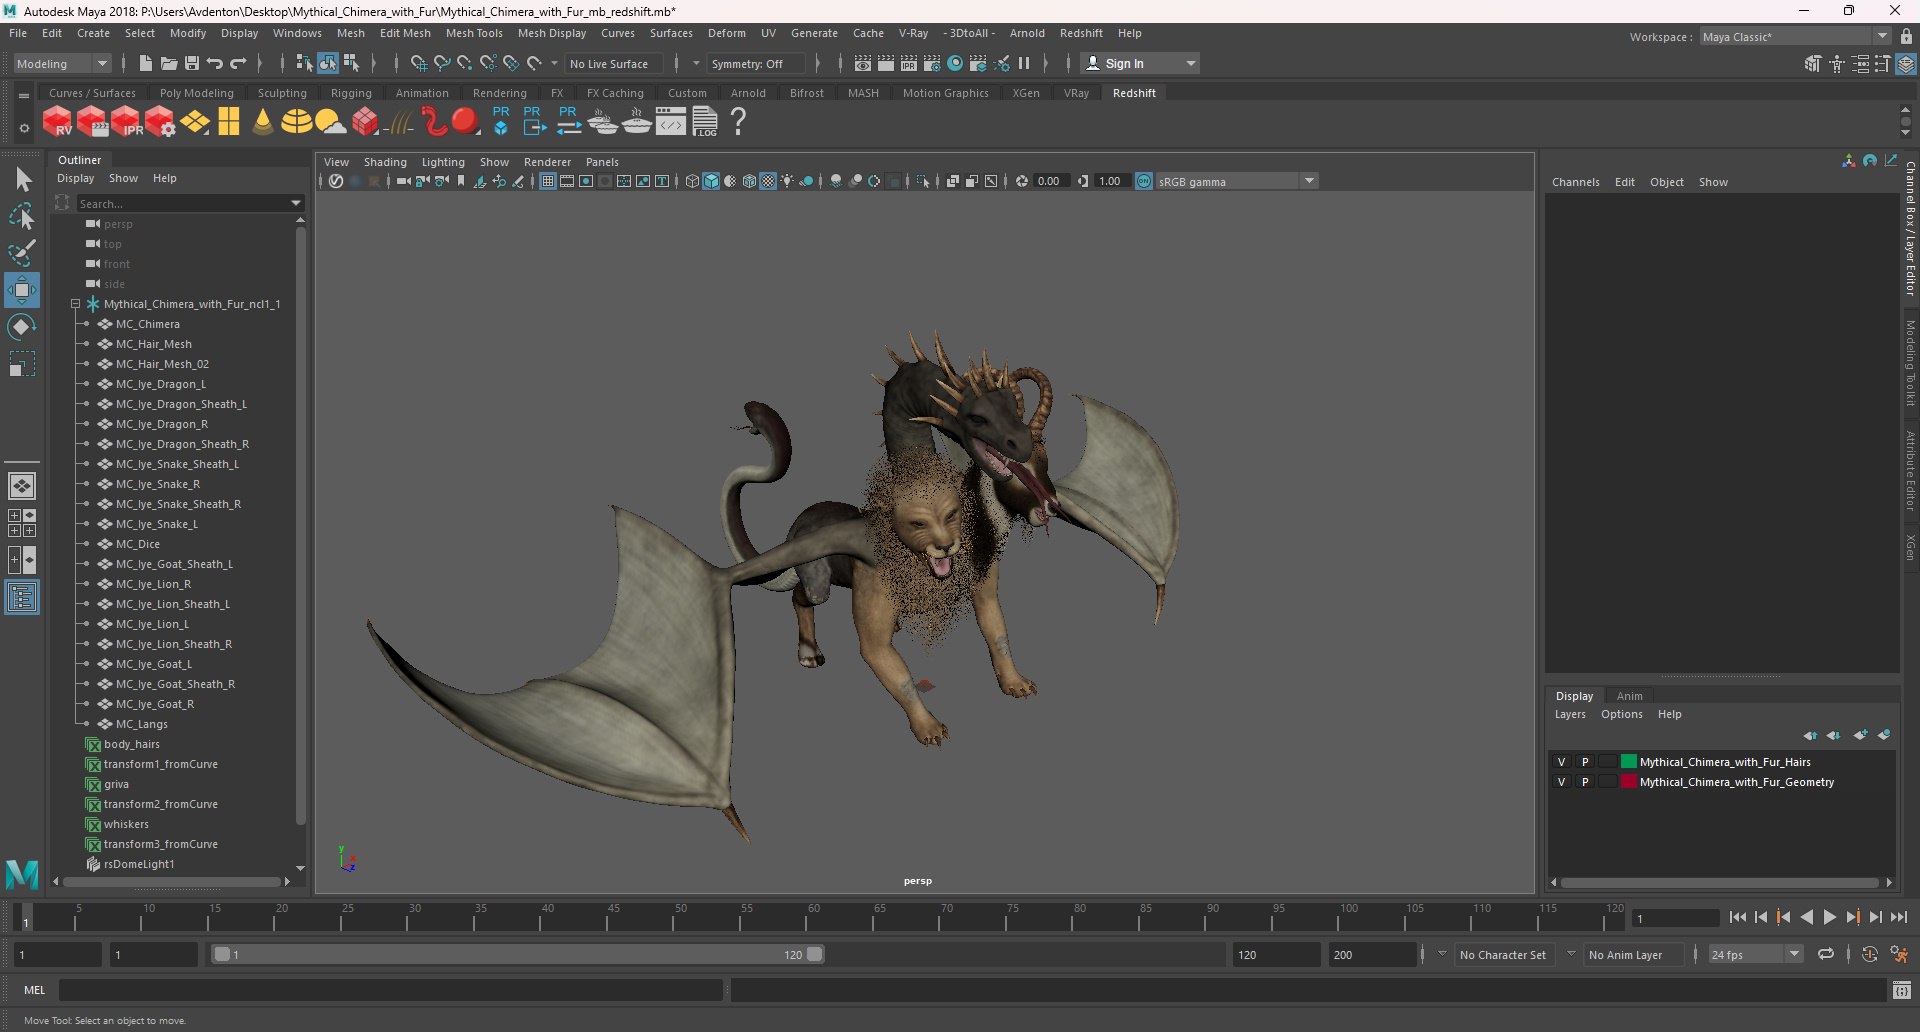Redo action arrow icon
The image size is (1920, 1032).
click(x=238, y=63)
